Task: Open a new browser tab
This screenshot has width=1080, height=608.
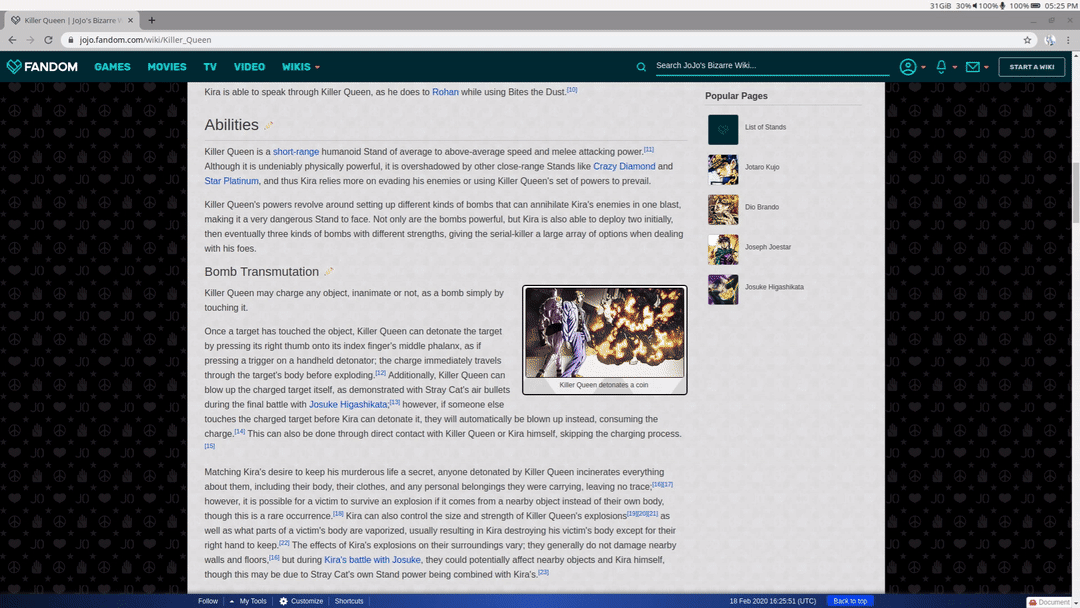Action: (x=152, y=20)
